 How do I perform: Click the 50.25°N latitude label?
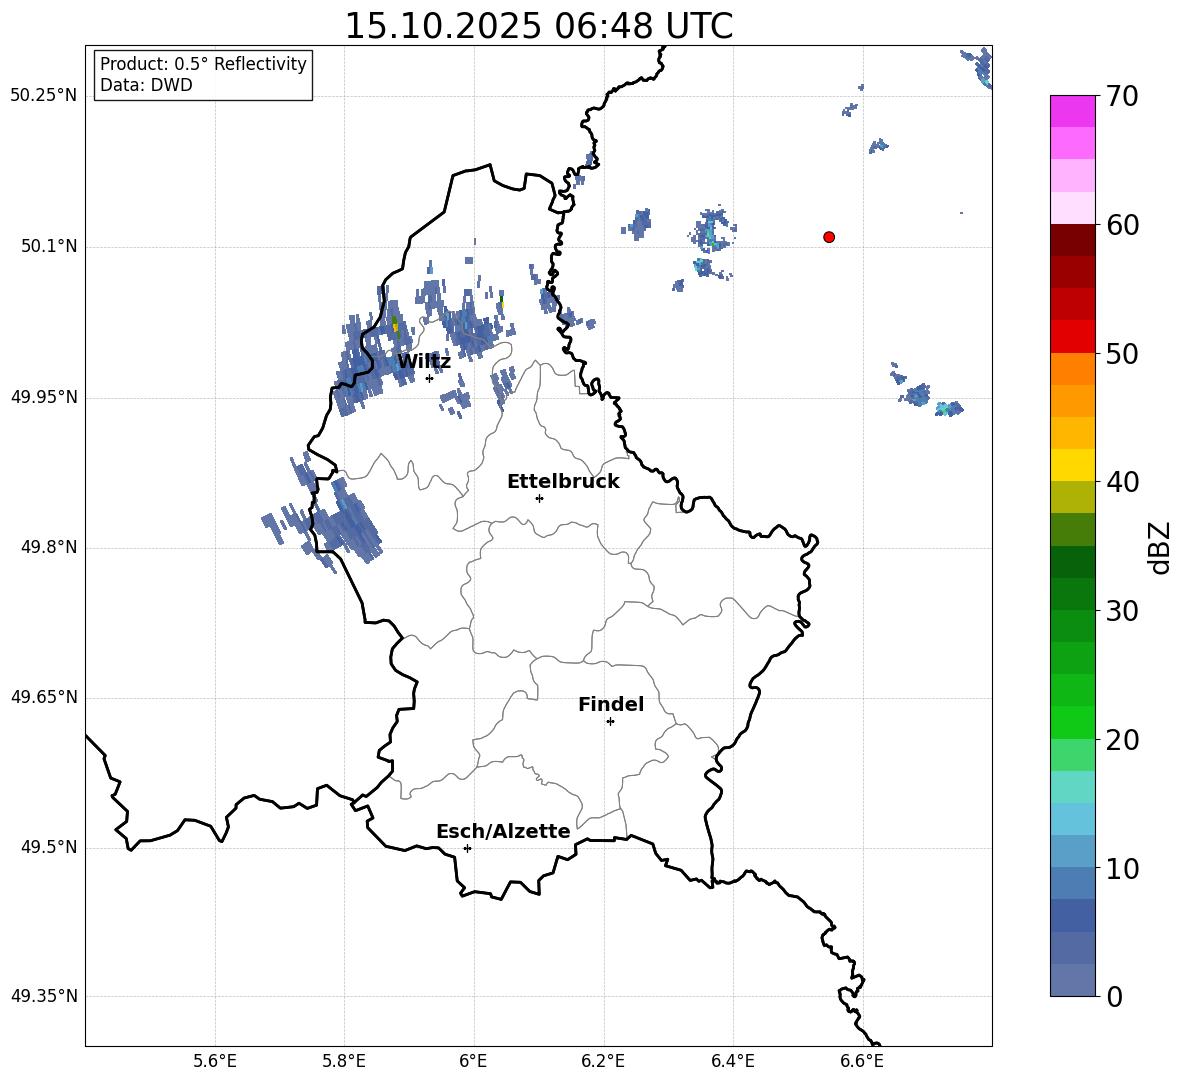click(x=44, y=96)
